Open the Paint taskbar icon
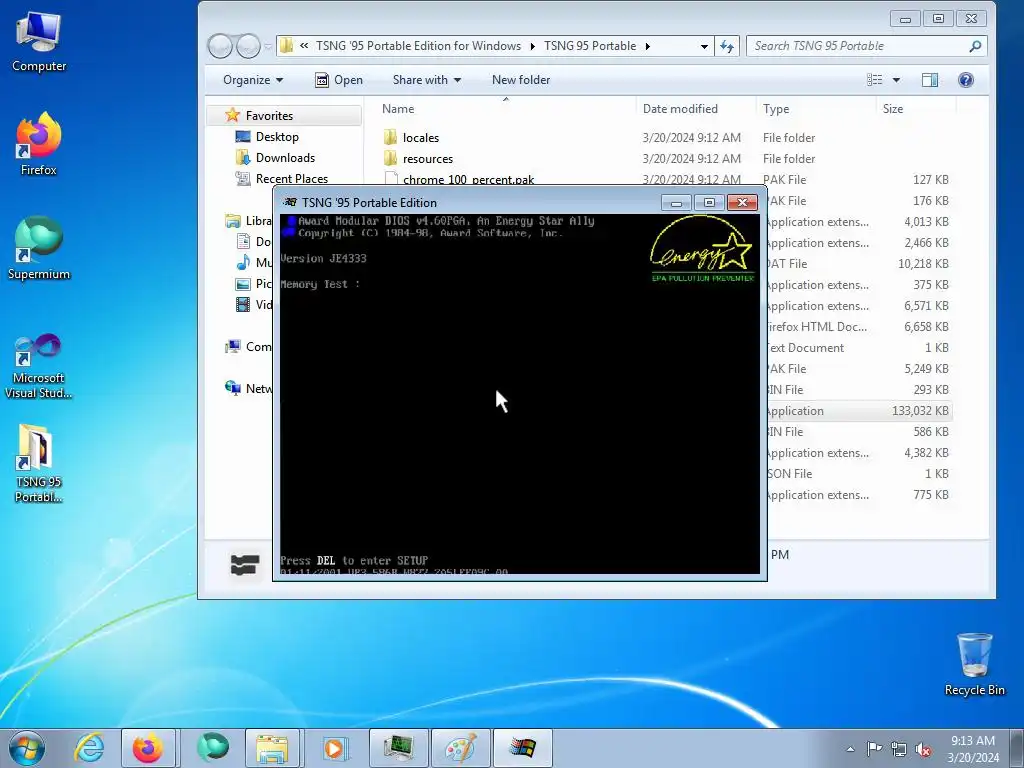Image resolution: width=1024 pixels, height=768 pixels. [460, 748]
